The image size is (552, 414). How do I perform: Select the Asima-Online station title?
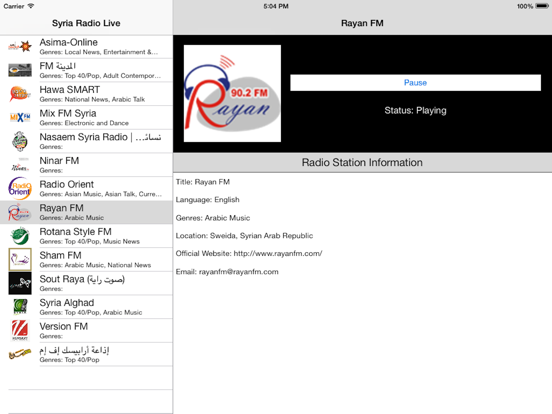(x=69, y=42)
